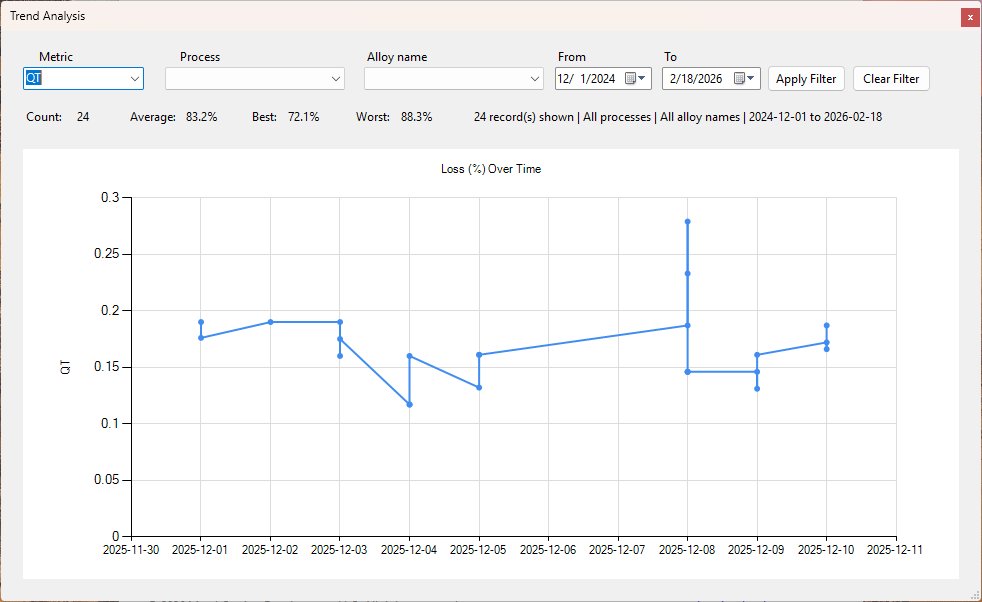Select the QT text in Metric field
Viewport: 982px width, 602px height.
click(x=34, y=79)
